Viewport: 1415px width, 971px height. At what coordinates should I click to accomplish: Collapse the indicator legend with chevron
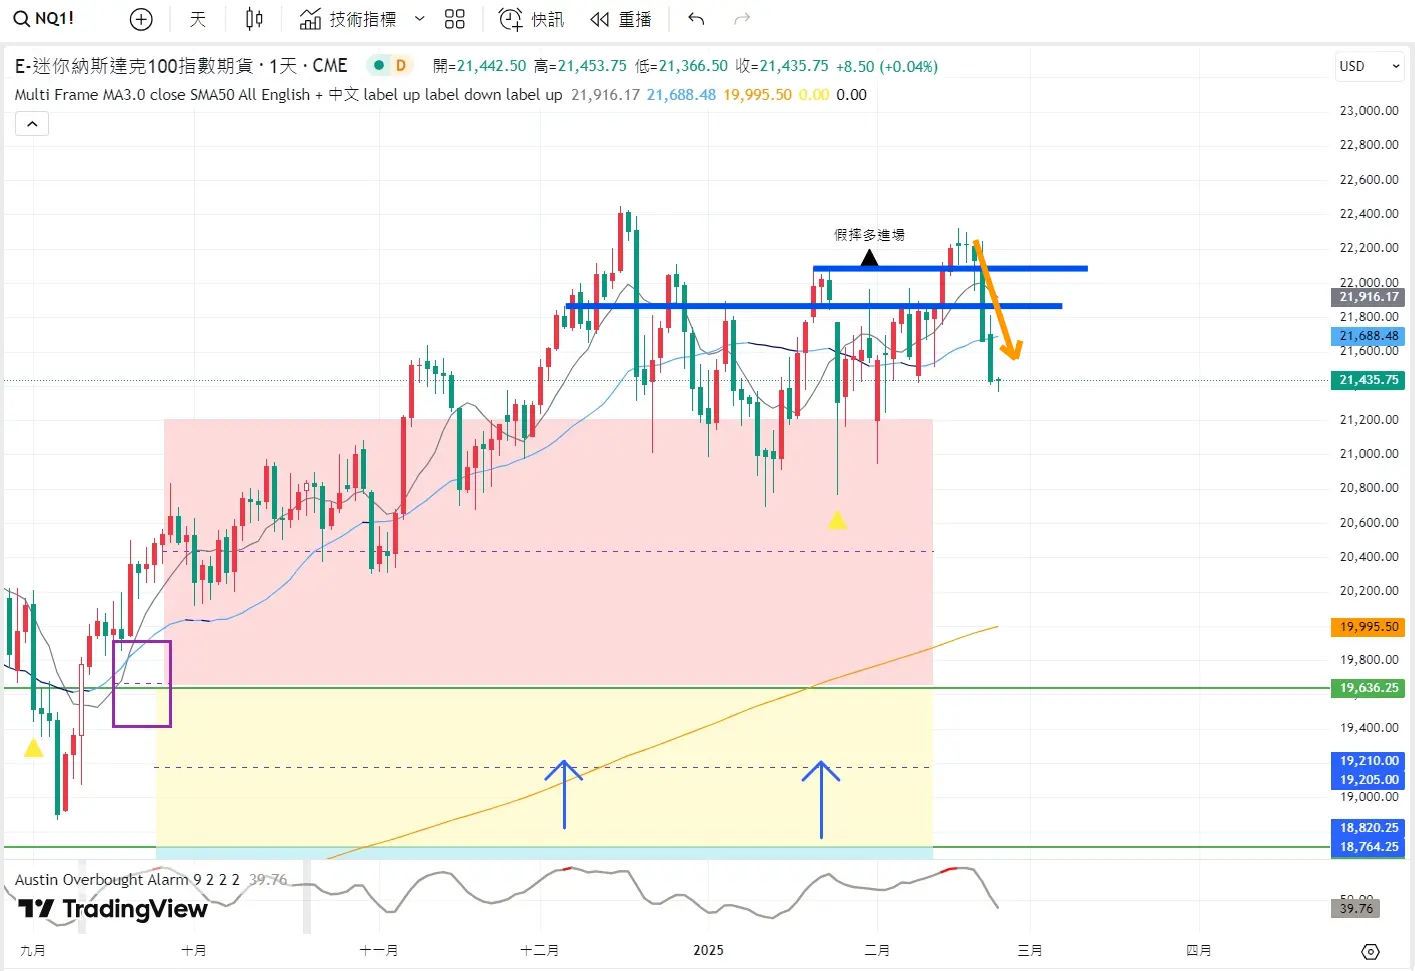tap(32, 124)
